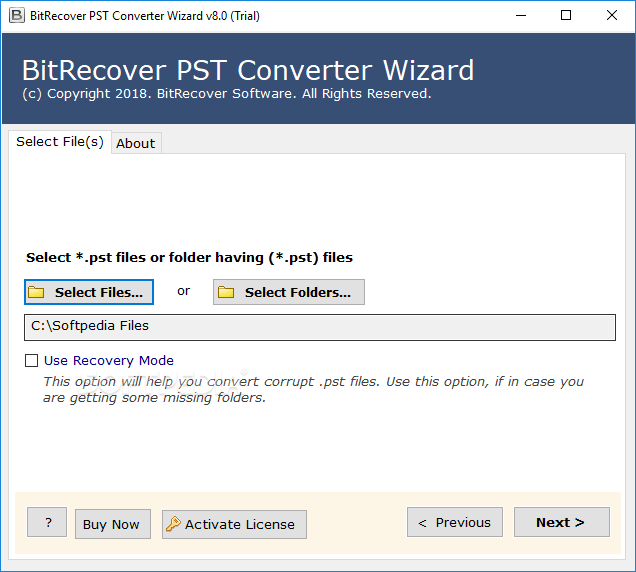Click the key icon on Activate License
The width and height of the screenshot is (636, 572).
pyautogui.click(x=173, y=524)
